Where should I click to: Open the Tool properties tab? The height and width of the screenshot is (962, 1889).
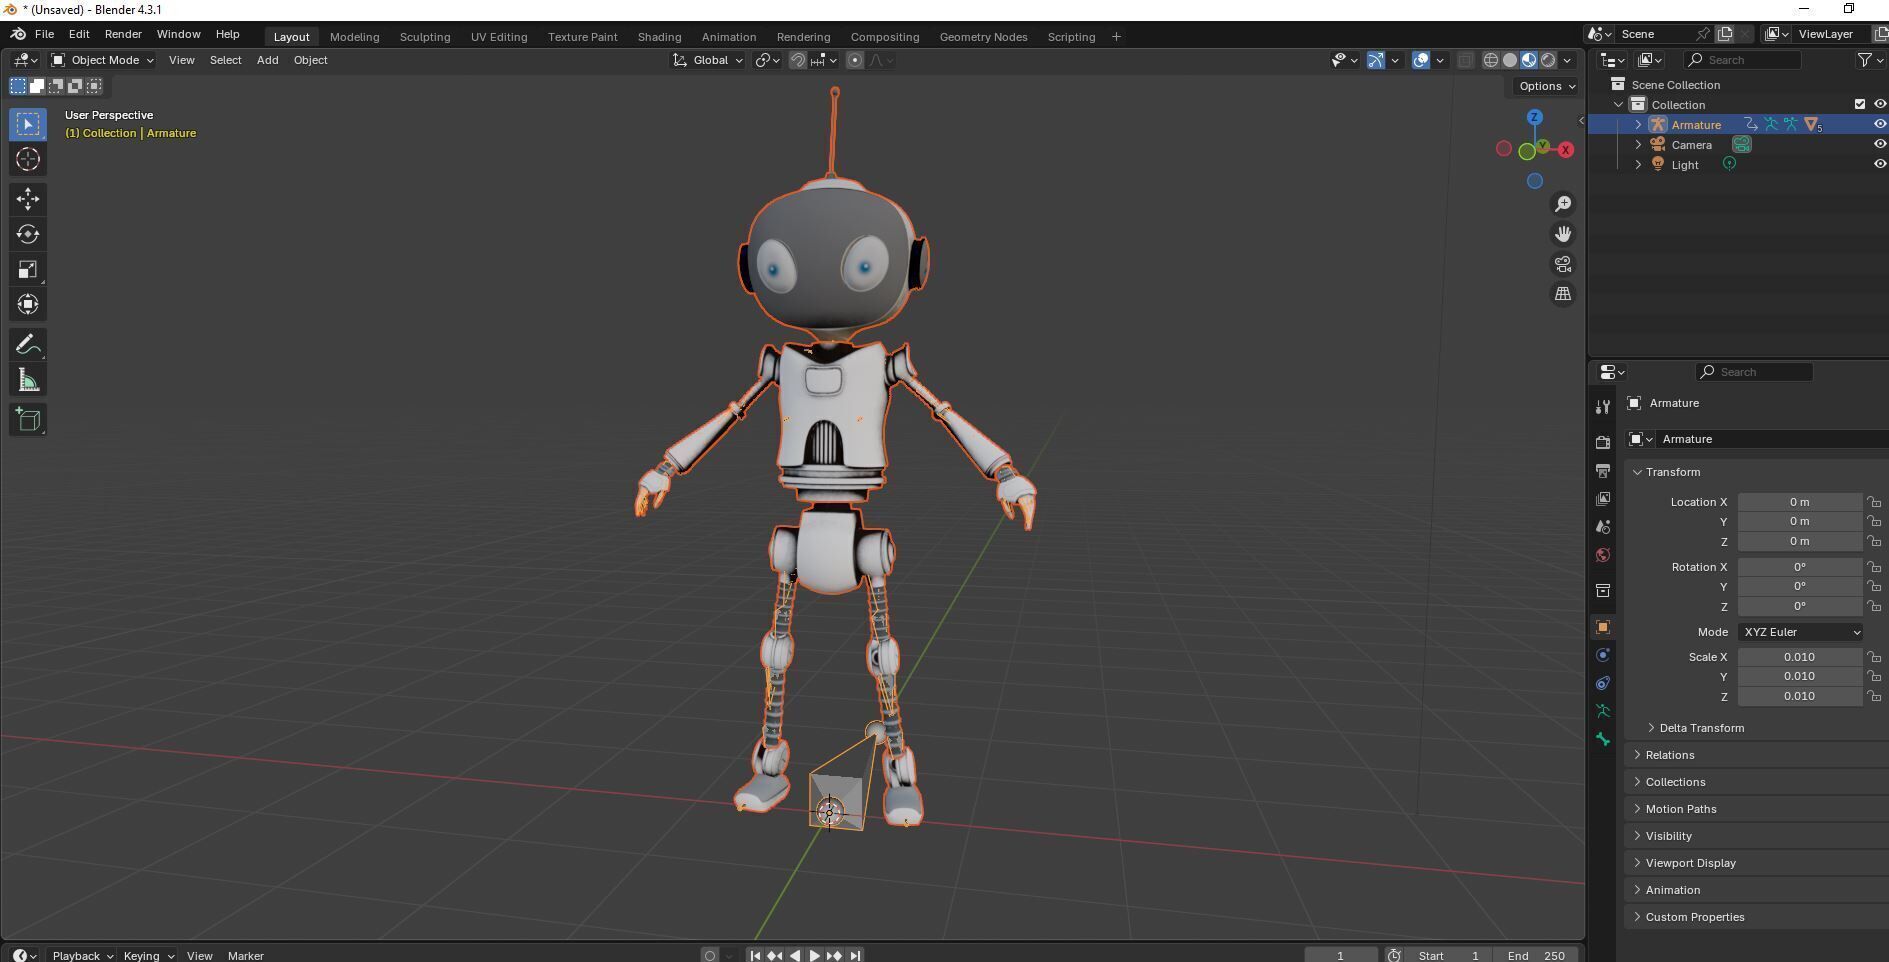point(1603,407)
